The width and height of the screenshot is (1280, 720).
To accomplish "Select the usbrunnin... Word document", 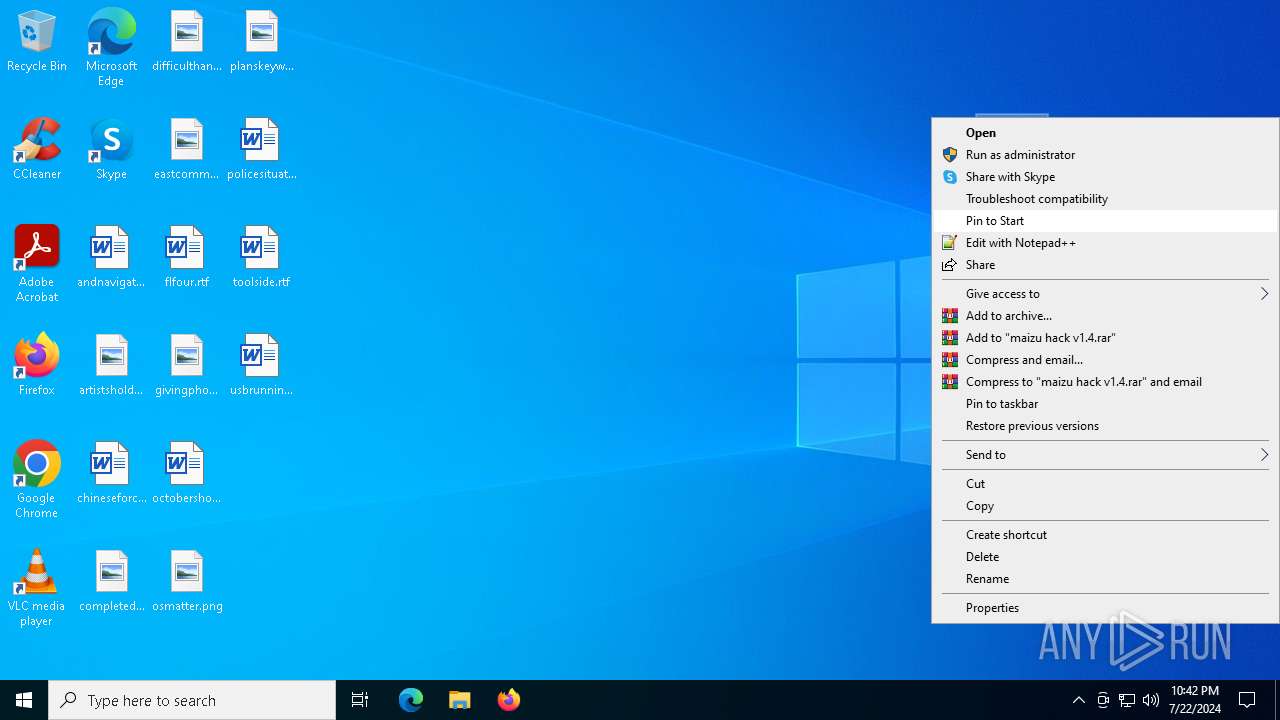I will click(262, 366).
